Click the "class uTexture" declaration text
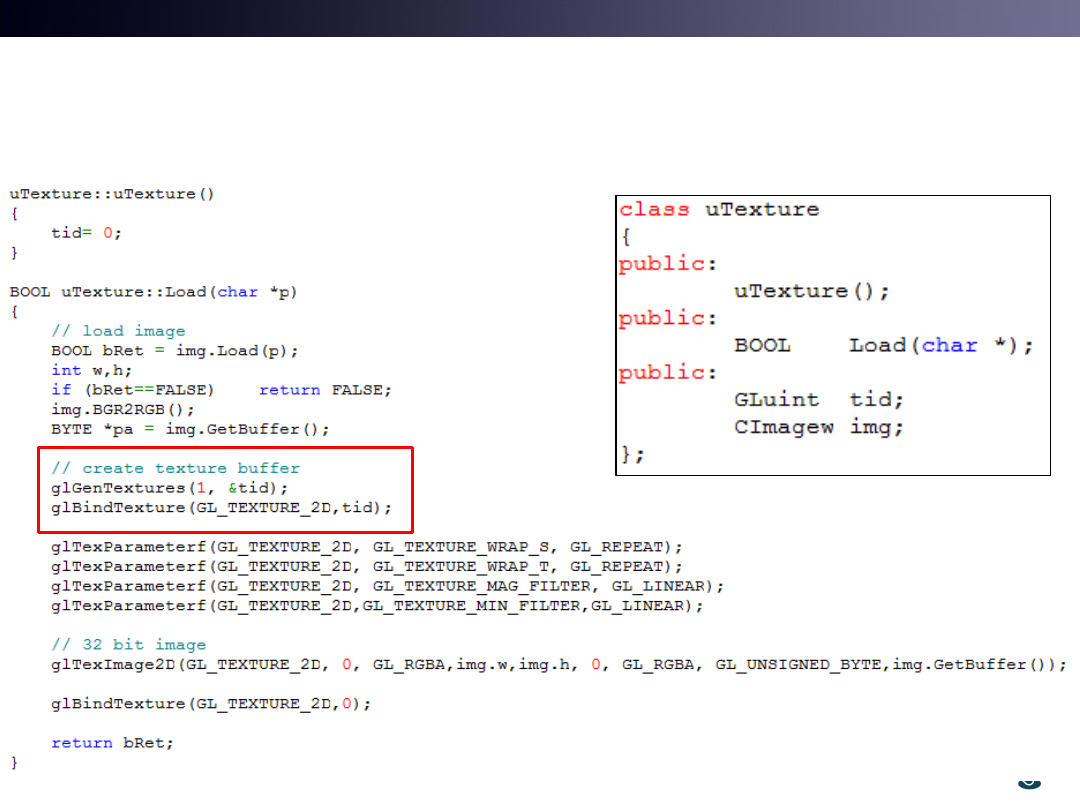The image size is (1080, 810). tap(718, 209)
